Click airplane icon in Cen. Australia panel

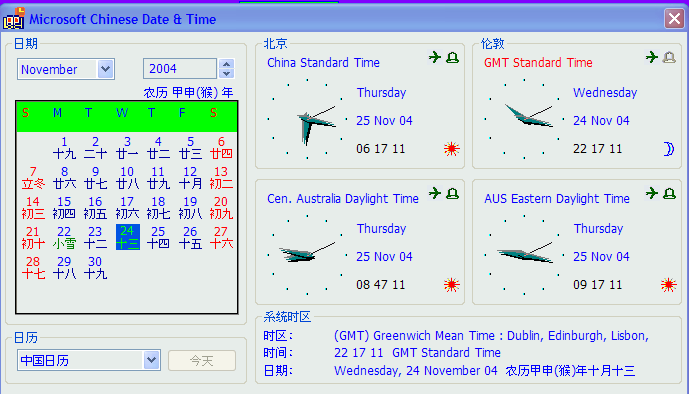tap(435, 193)
